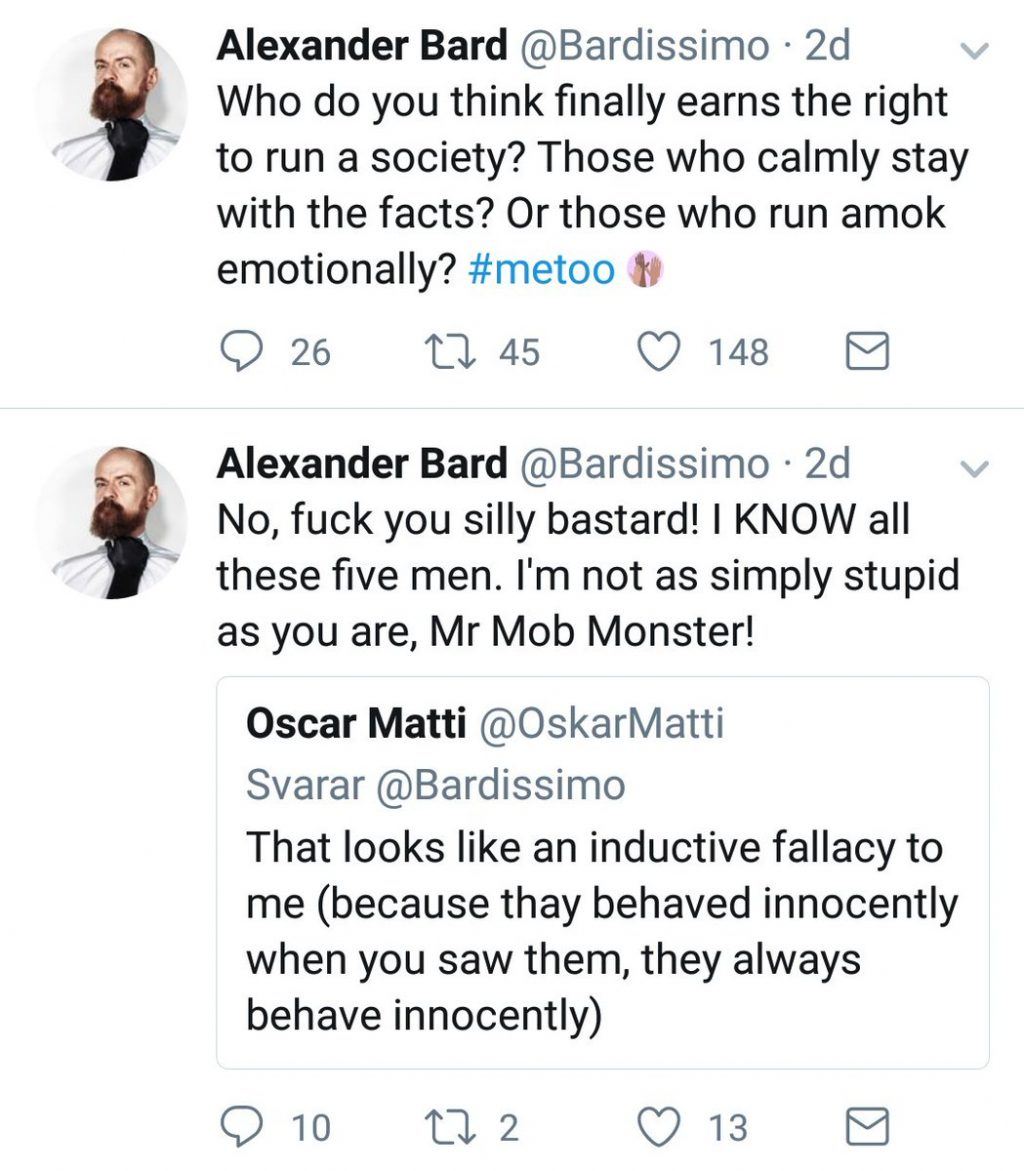Image resolution: width=1024 pixels, height=1171 pixels.
Task: Open the #metoo hashtag link
Action: pyautogui.click(x=541, y=271)
